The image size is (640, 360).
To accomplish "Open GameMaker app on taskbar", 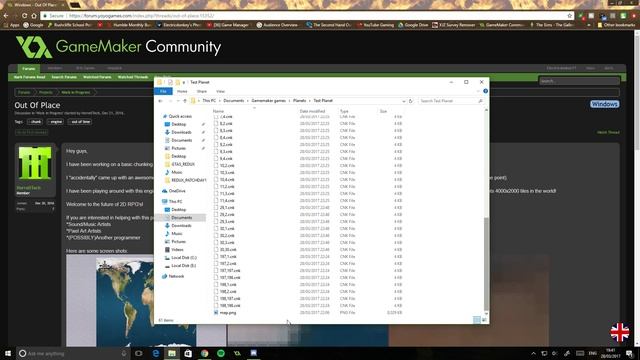I will (x=237, y=353).
